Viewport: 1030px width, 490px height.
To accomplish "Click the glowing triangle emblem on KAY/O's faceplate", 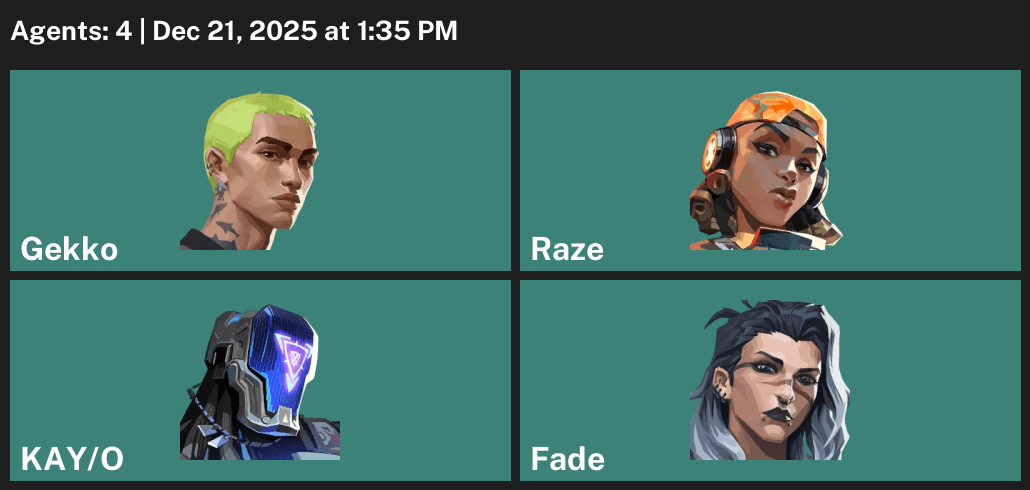I will 288,361.
